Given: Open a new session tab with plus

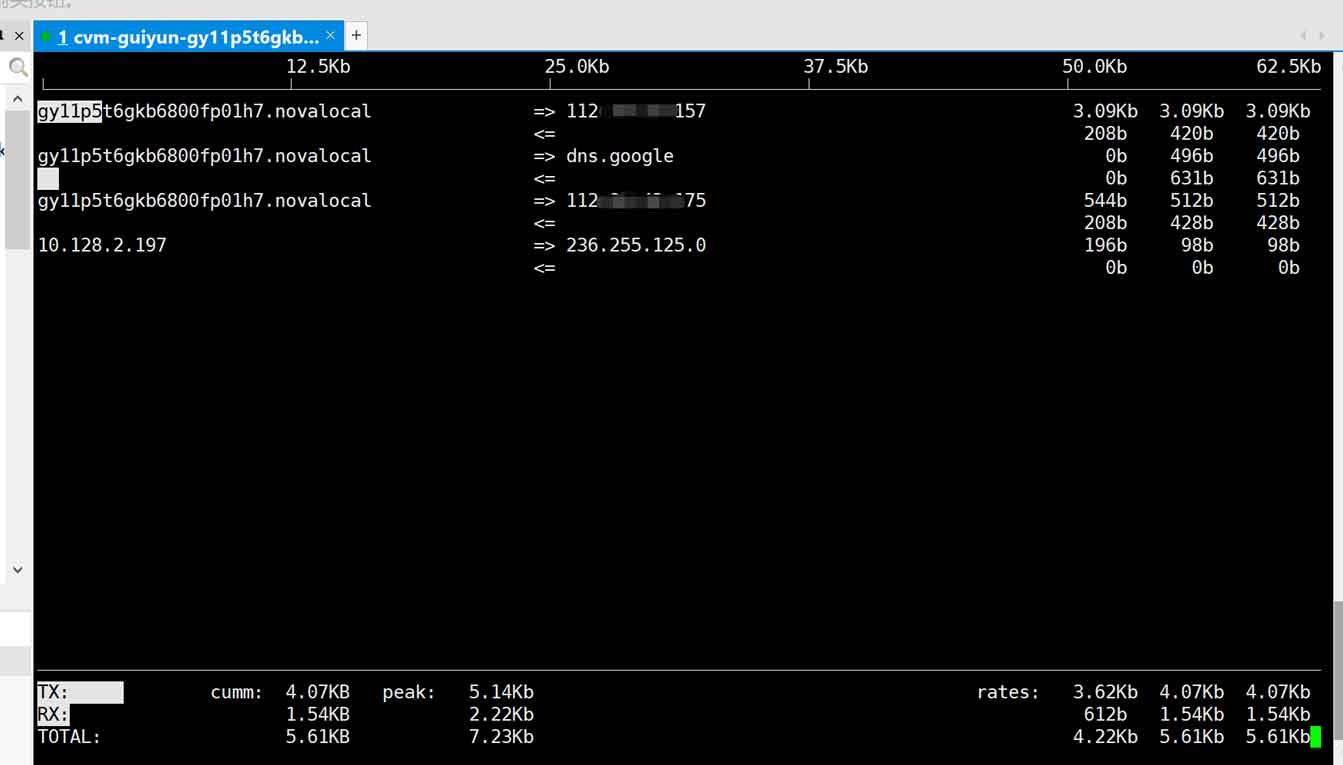Looking at the screenshot, I should (x=356, y=36).
